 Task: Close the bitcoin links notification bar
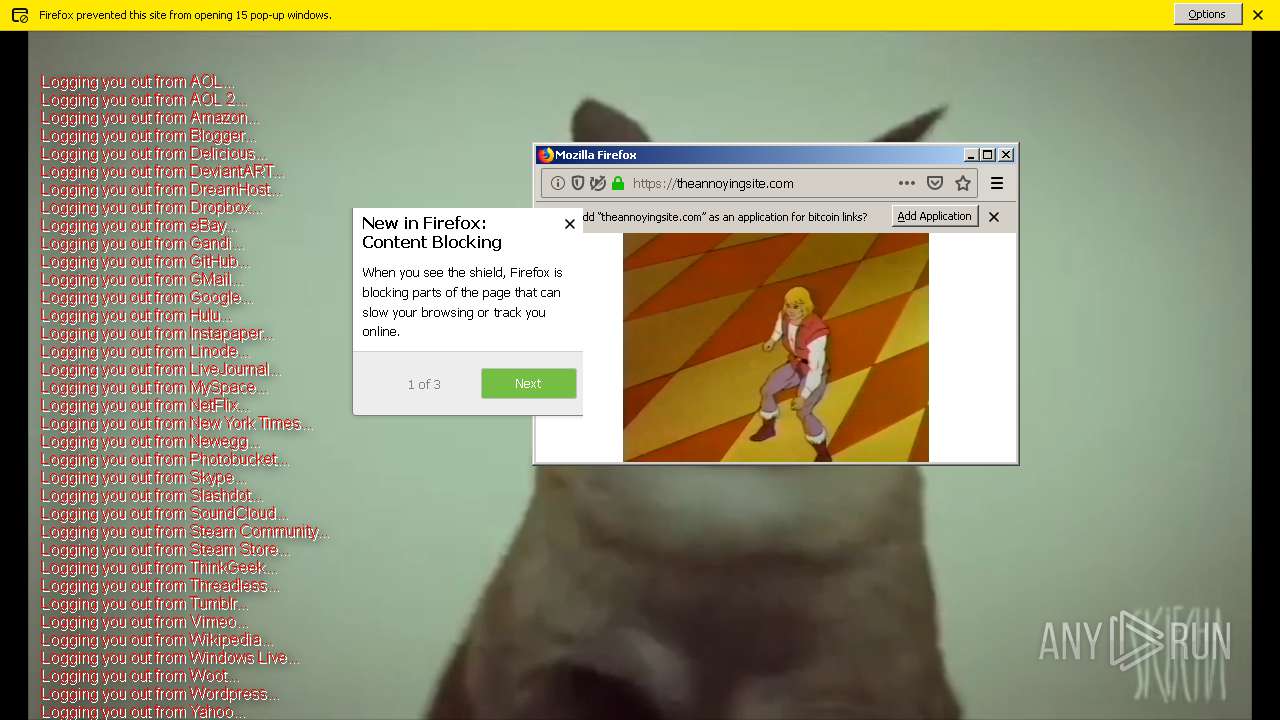994,217
